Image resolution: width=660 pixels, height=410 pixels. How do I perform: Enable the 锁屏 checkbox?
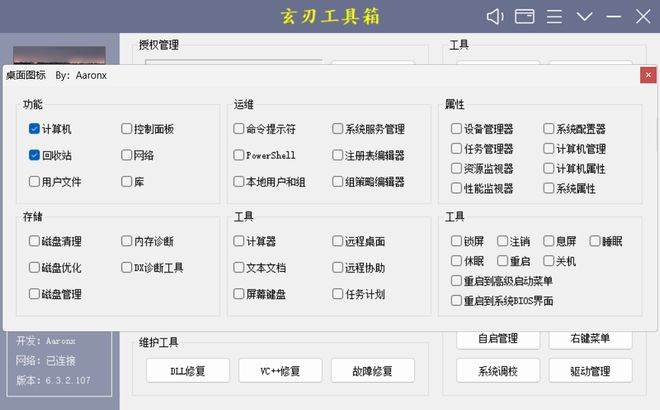coord(456,241)
